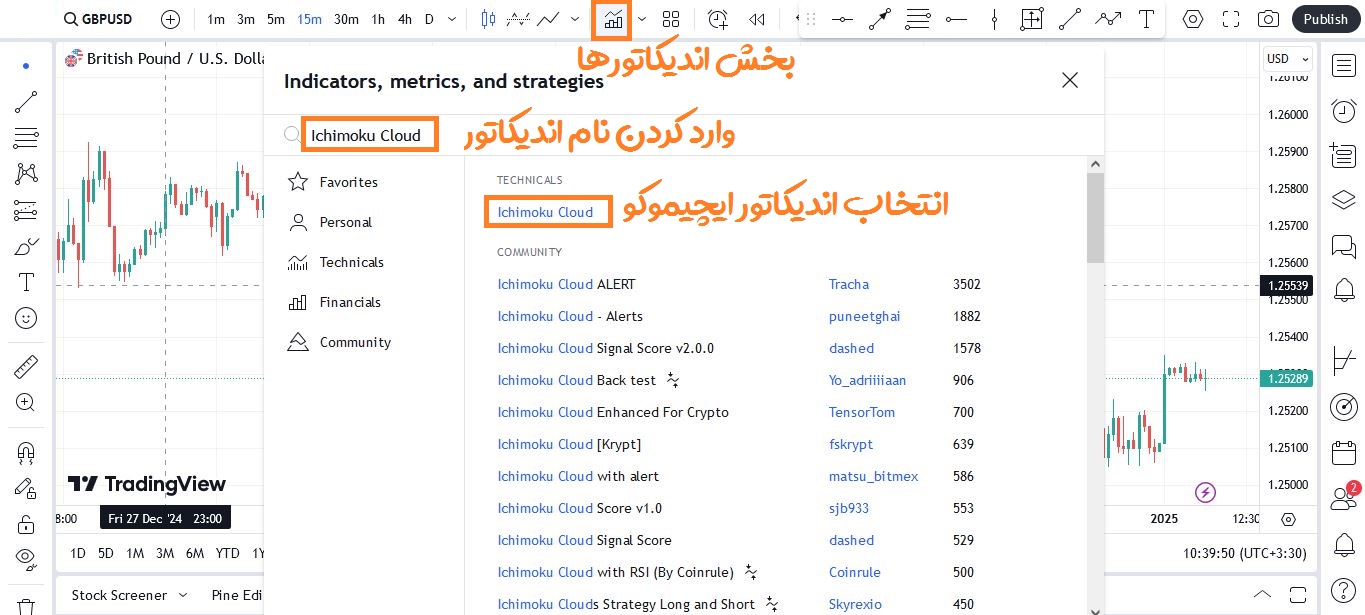Open chart settings hexagon icon
Image resolution: width=1365 pixels, height=615 pixels.
tap(1192, 19)
